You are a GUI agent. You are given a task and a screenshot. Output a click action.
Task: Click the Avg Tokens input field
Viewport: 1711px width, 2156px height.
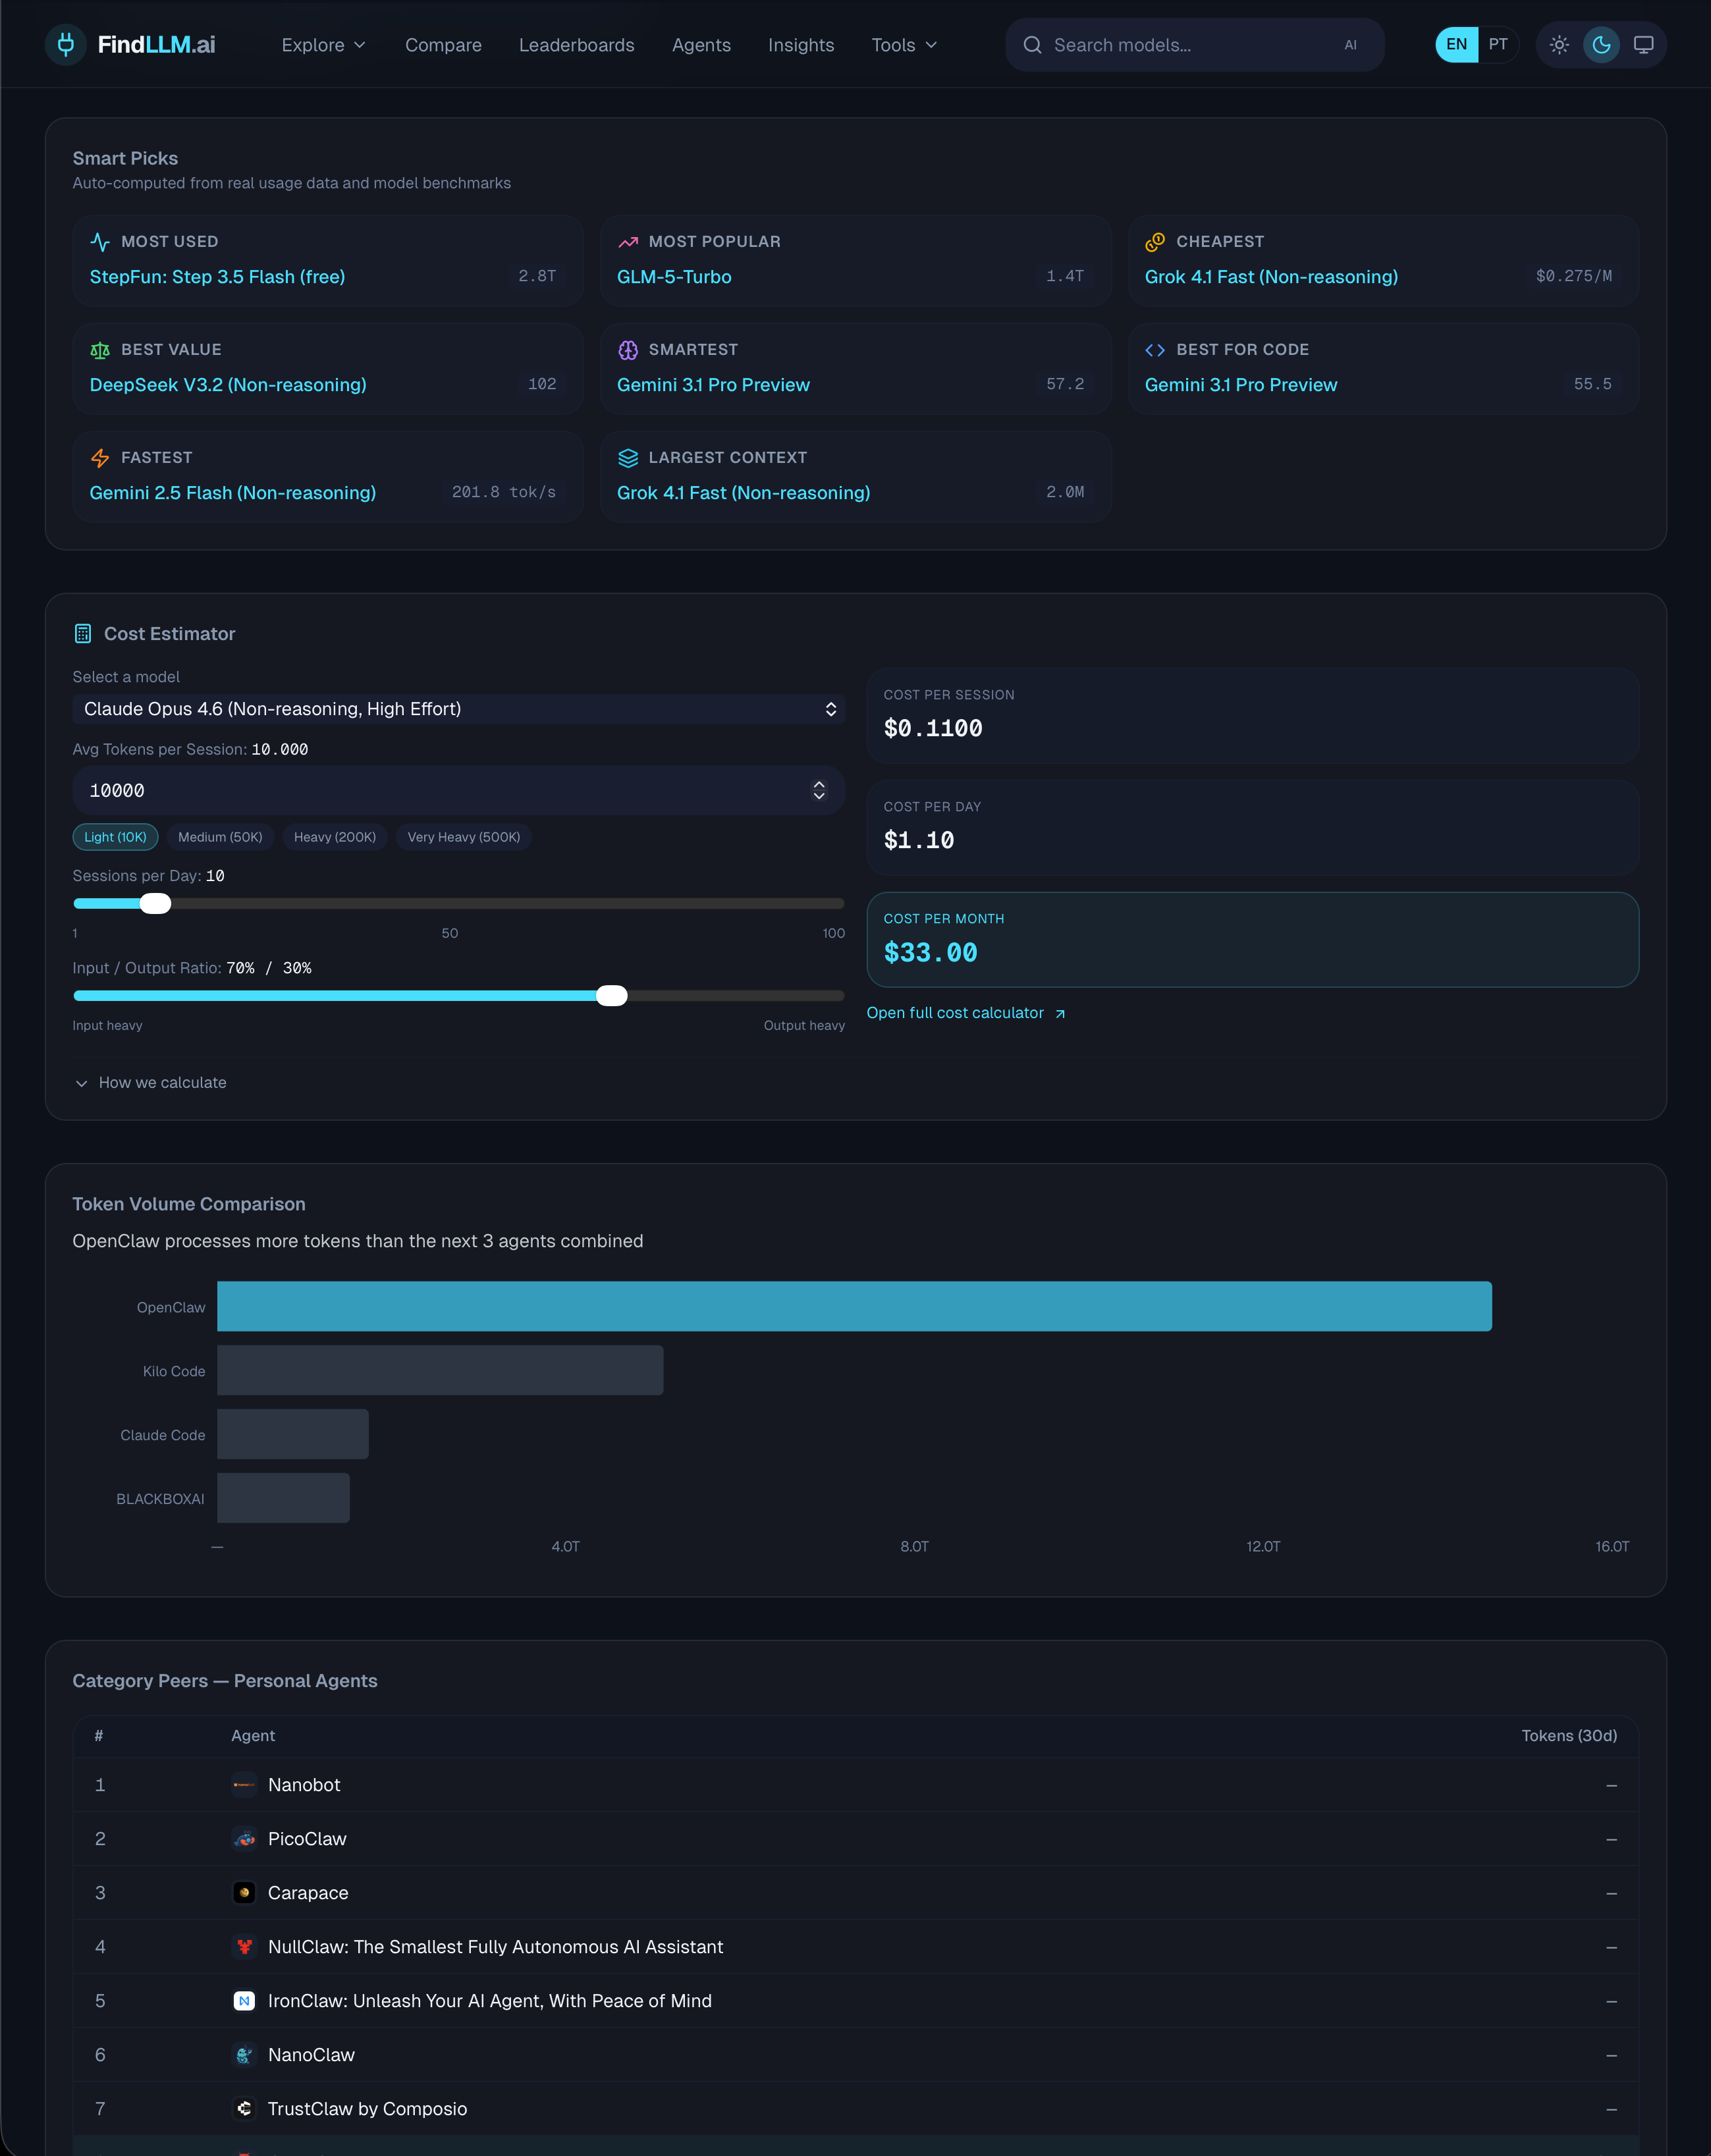click(x=440, y=791)
